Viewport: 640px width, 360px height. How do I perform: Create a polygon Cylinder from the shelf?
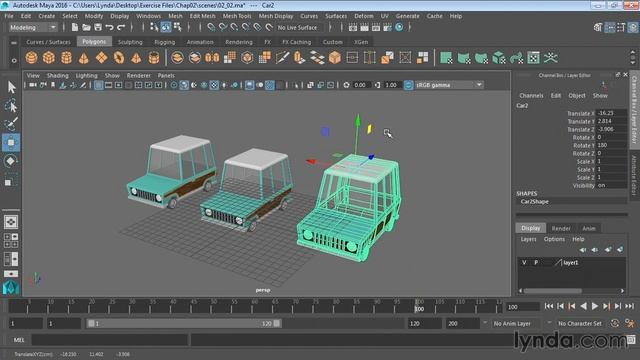[x=67, y=58]
